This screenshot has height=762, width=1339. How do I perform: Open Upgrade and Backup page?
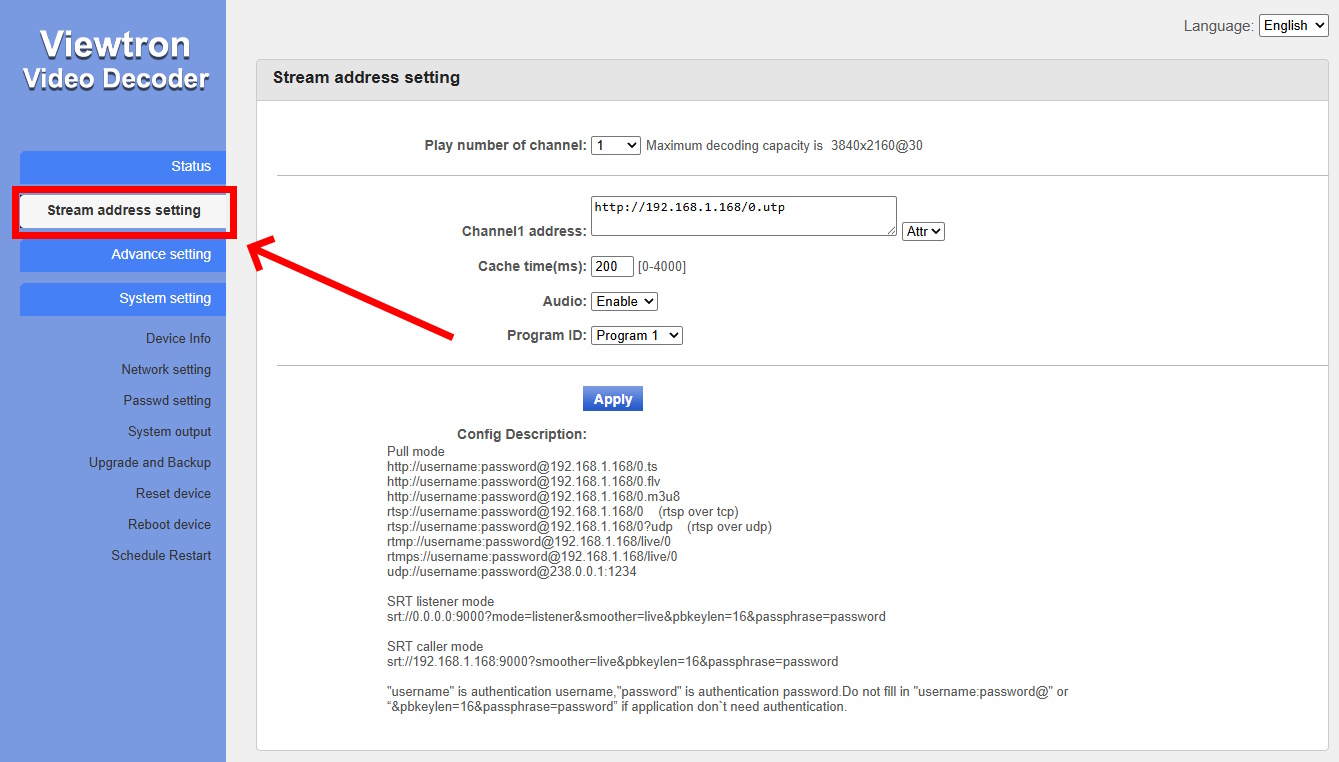(150, 462)
